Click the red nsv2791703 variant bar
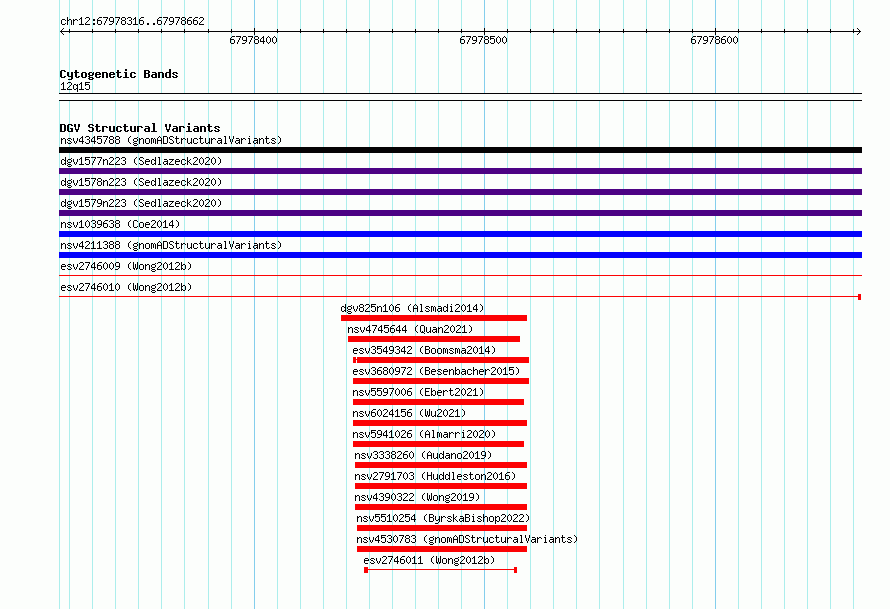Viewport: 890px width, 609px height. point(441,486)
